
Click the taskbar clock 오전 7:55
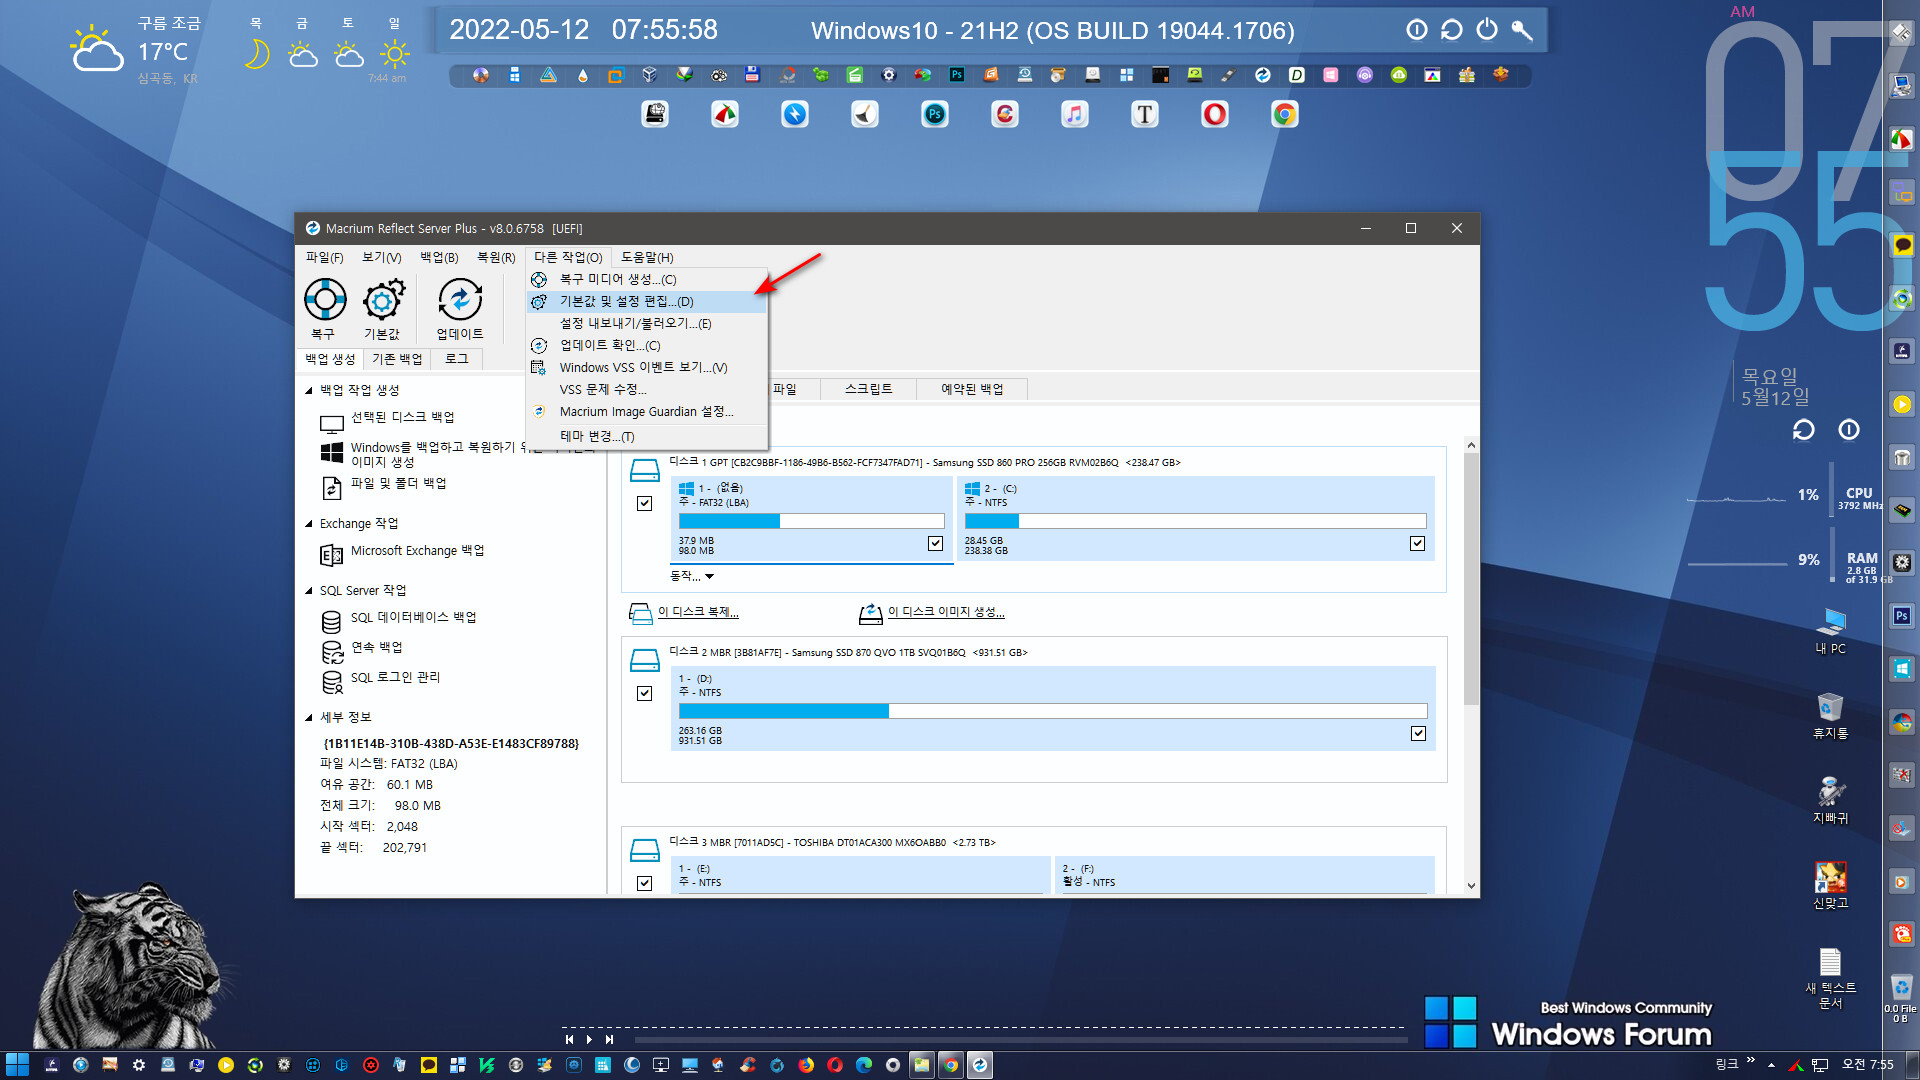[x=1868, y=1065]
